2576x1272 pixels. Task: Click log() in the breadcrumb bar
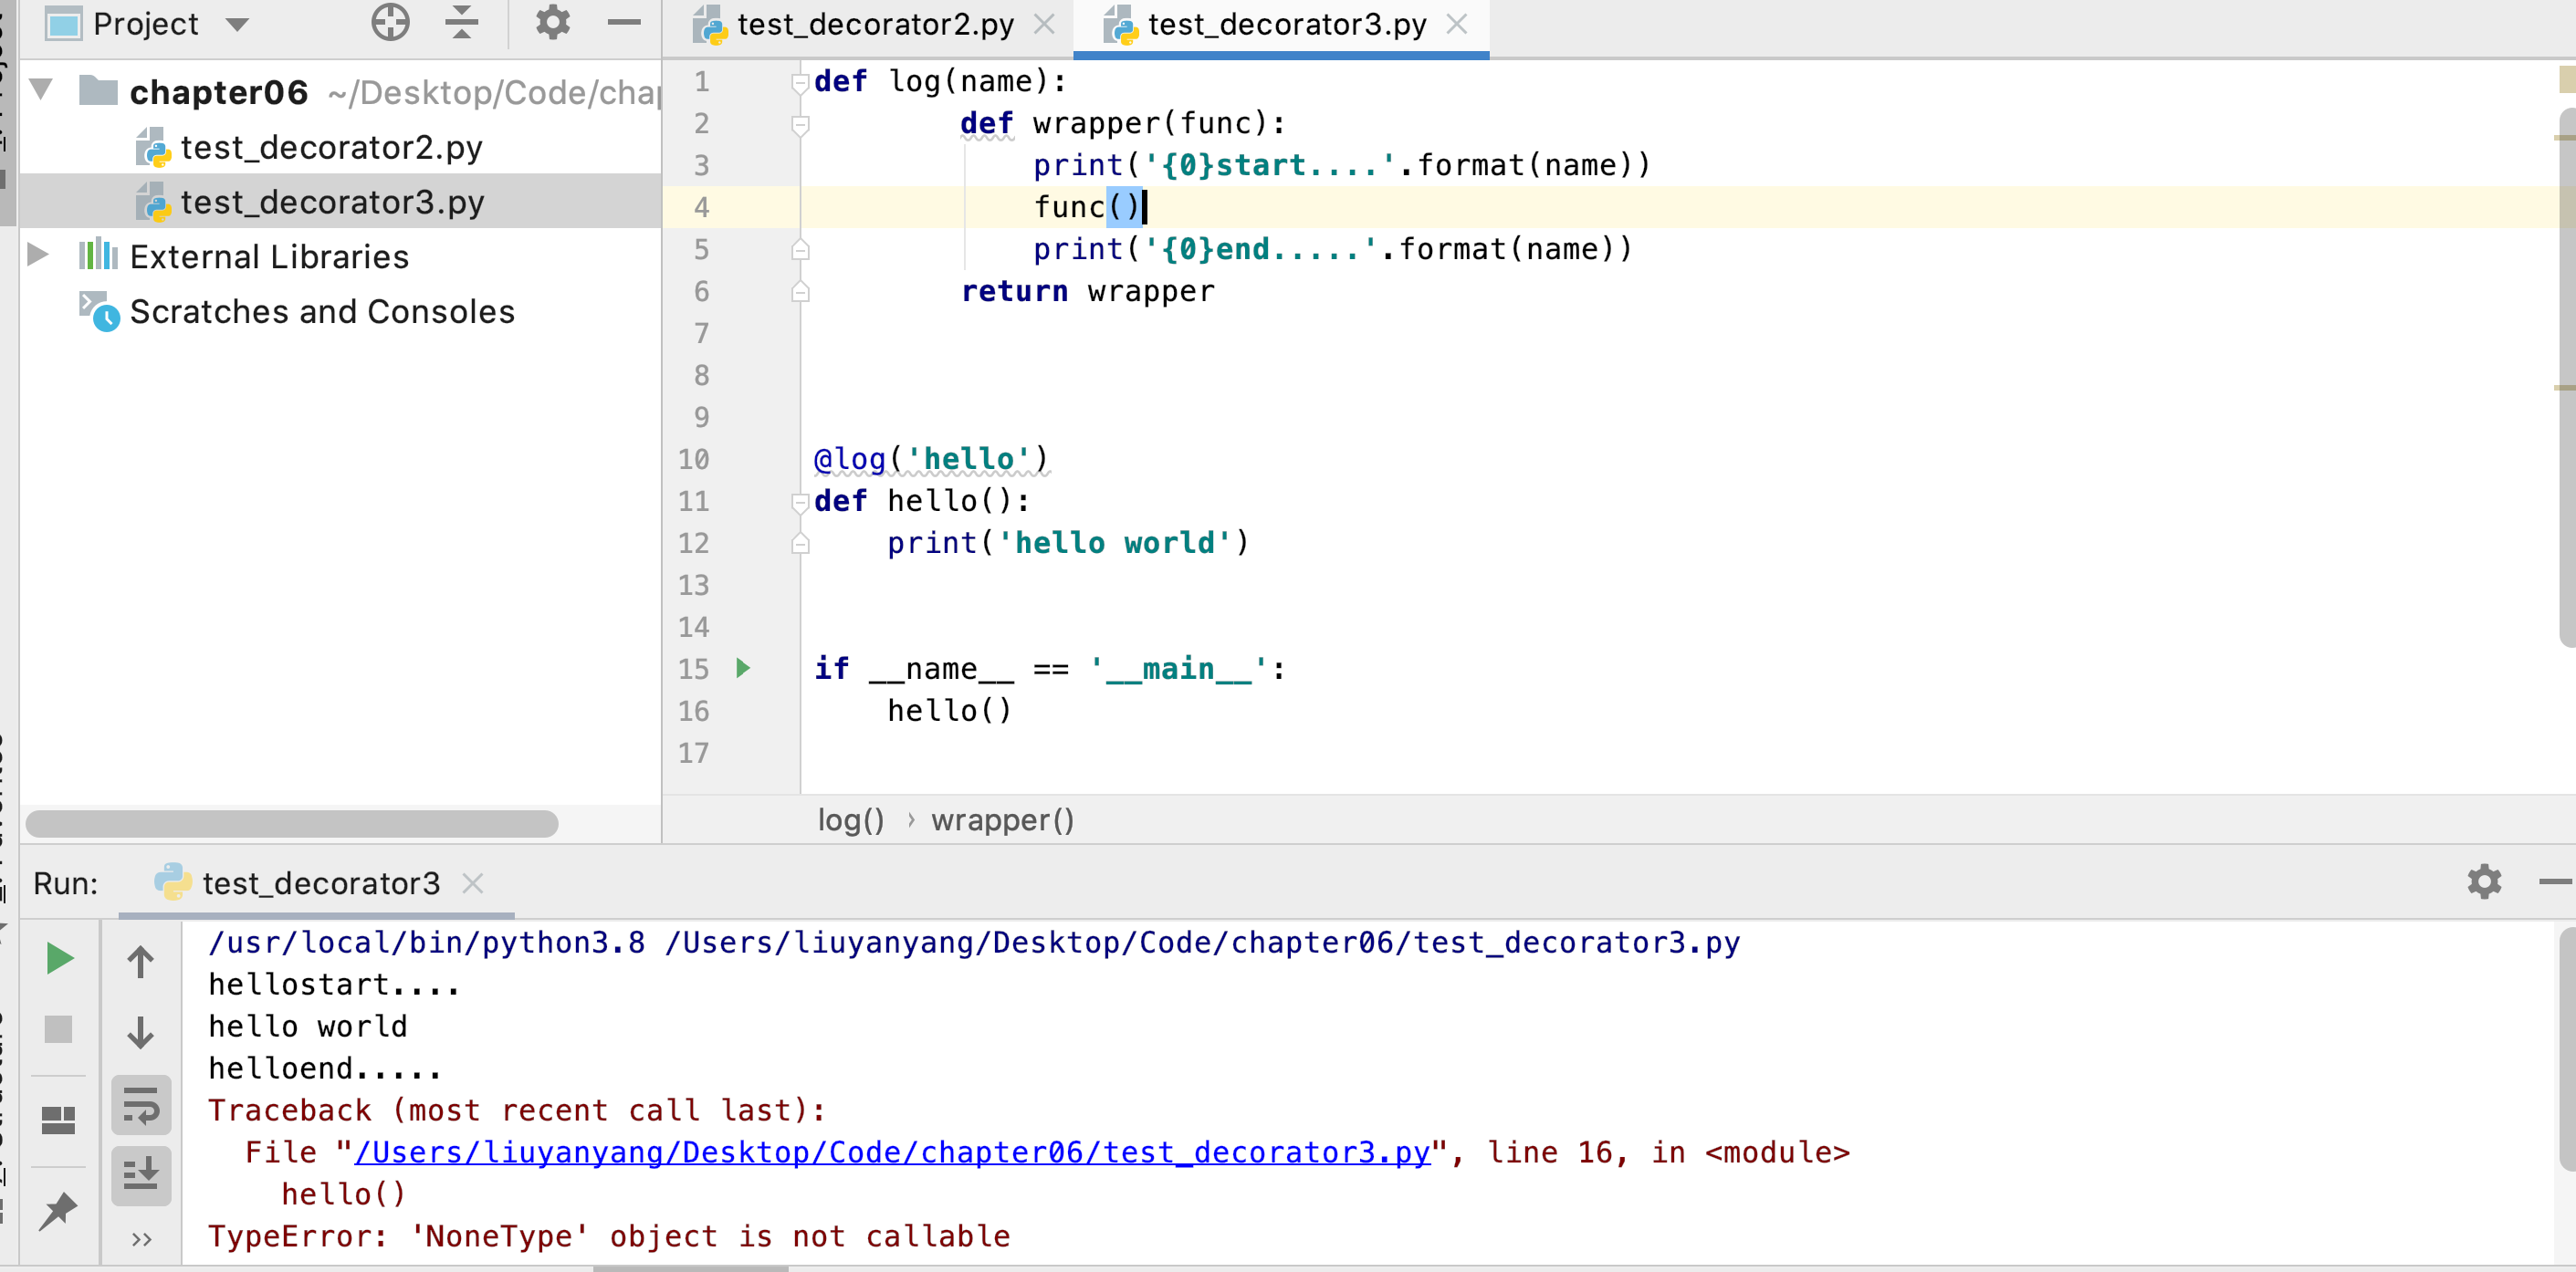coord(851,820)
